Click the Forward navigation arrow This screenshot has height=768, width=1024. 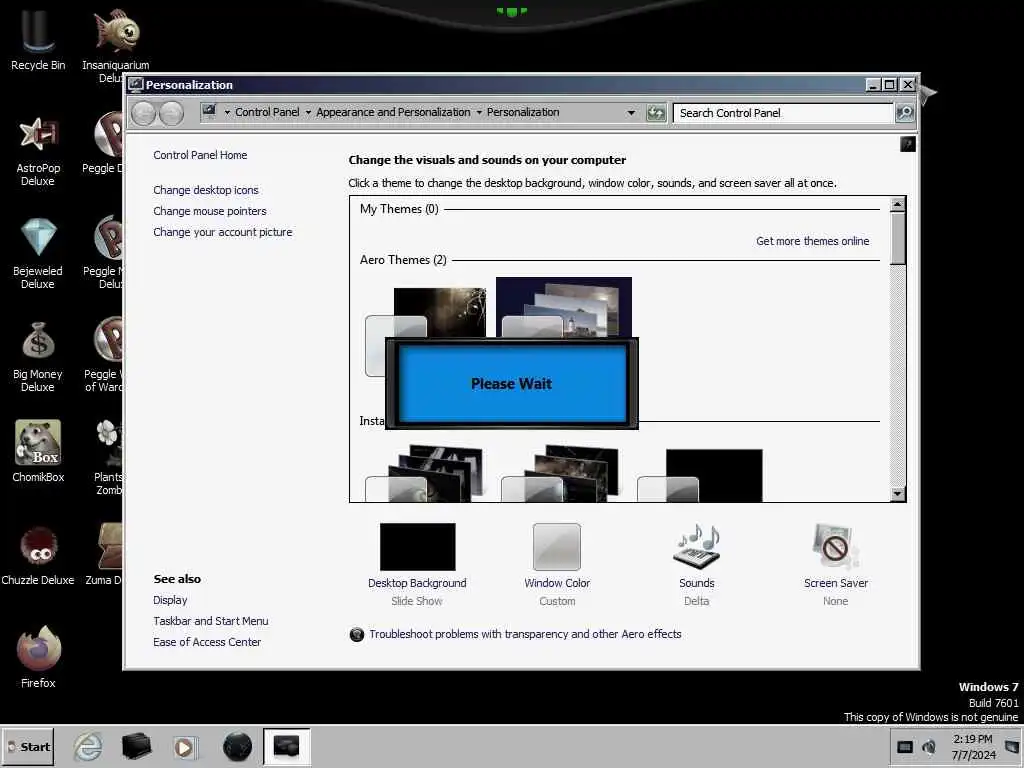(171, 113)
